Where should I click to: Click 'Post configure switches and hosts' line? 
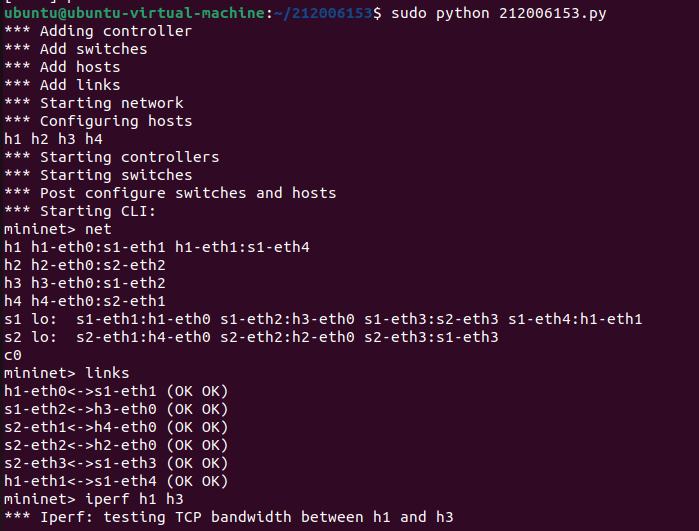point(170,193)
